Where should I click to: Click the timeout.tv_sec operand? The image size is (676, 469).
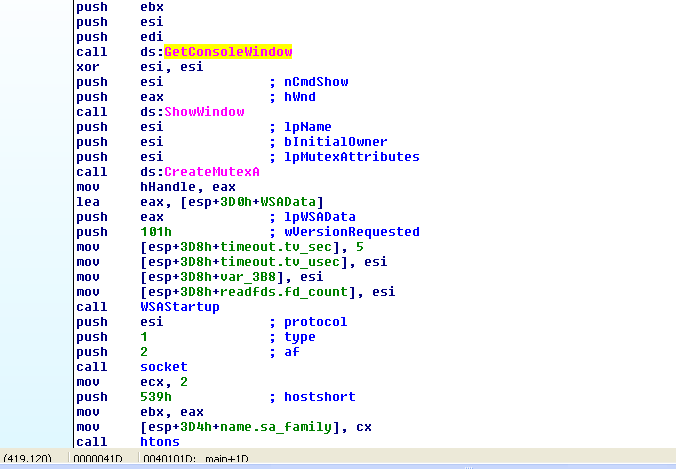275,247
